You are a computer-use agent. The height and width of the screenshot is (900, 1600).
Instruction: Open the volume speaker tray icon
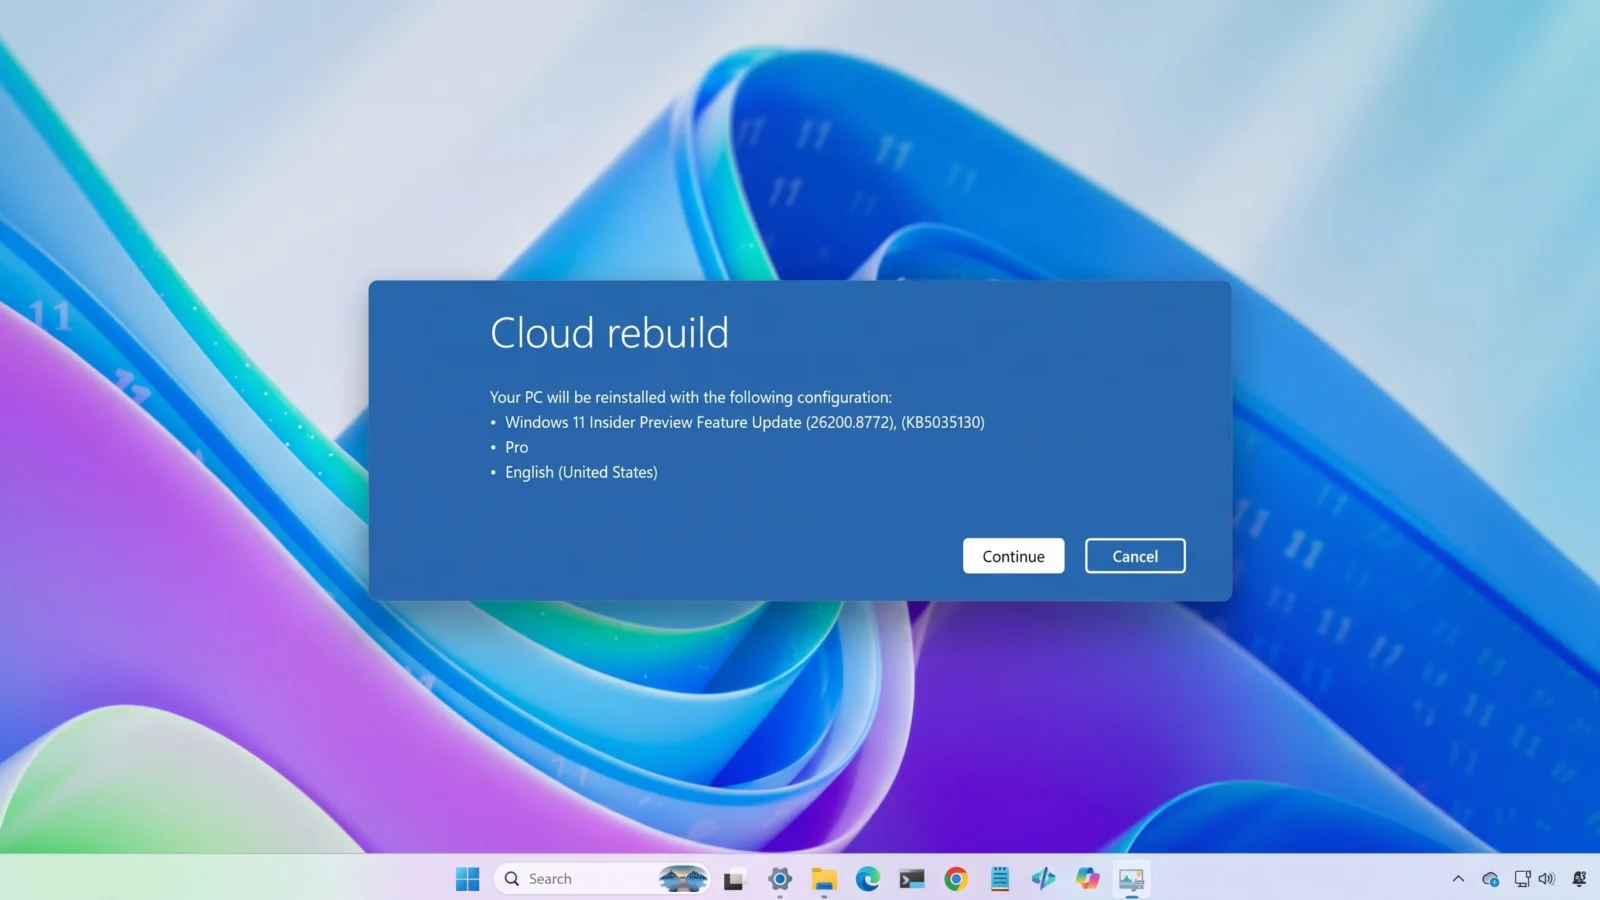[1547, 879]
